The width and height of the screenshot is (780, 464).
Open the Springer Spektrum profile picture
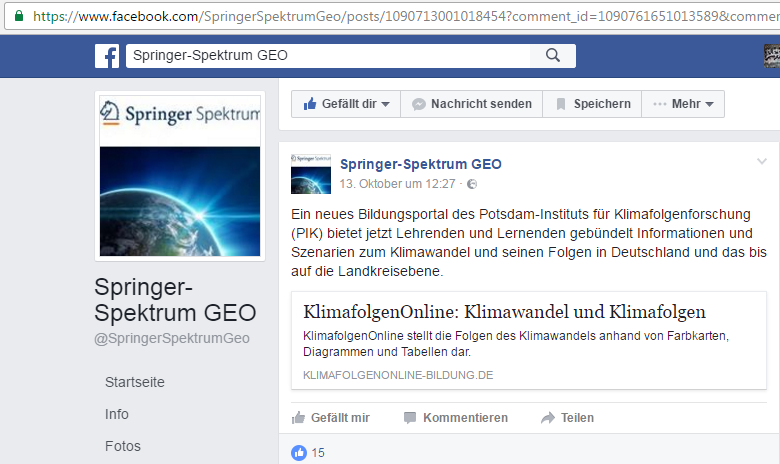tap(180, 175)
